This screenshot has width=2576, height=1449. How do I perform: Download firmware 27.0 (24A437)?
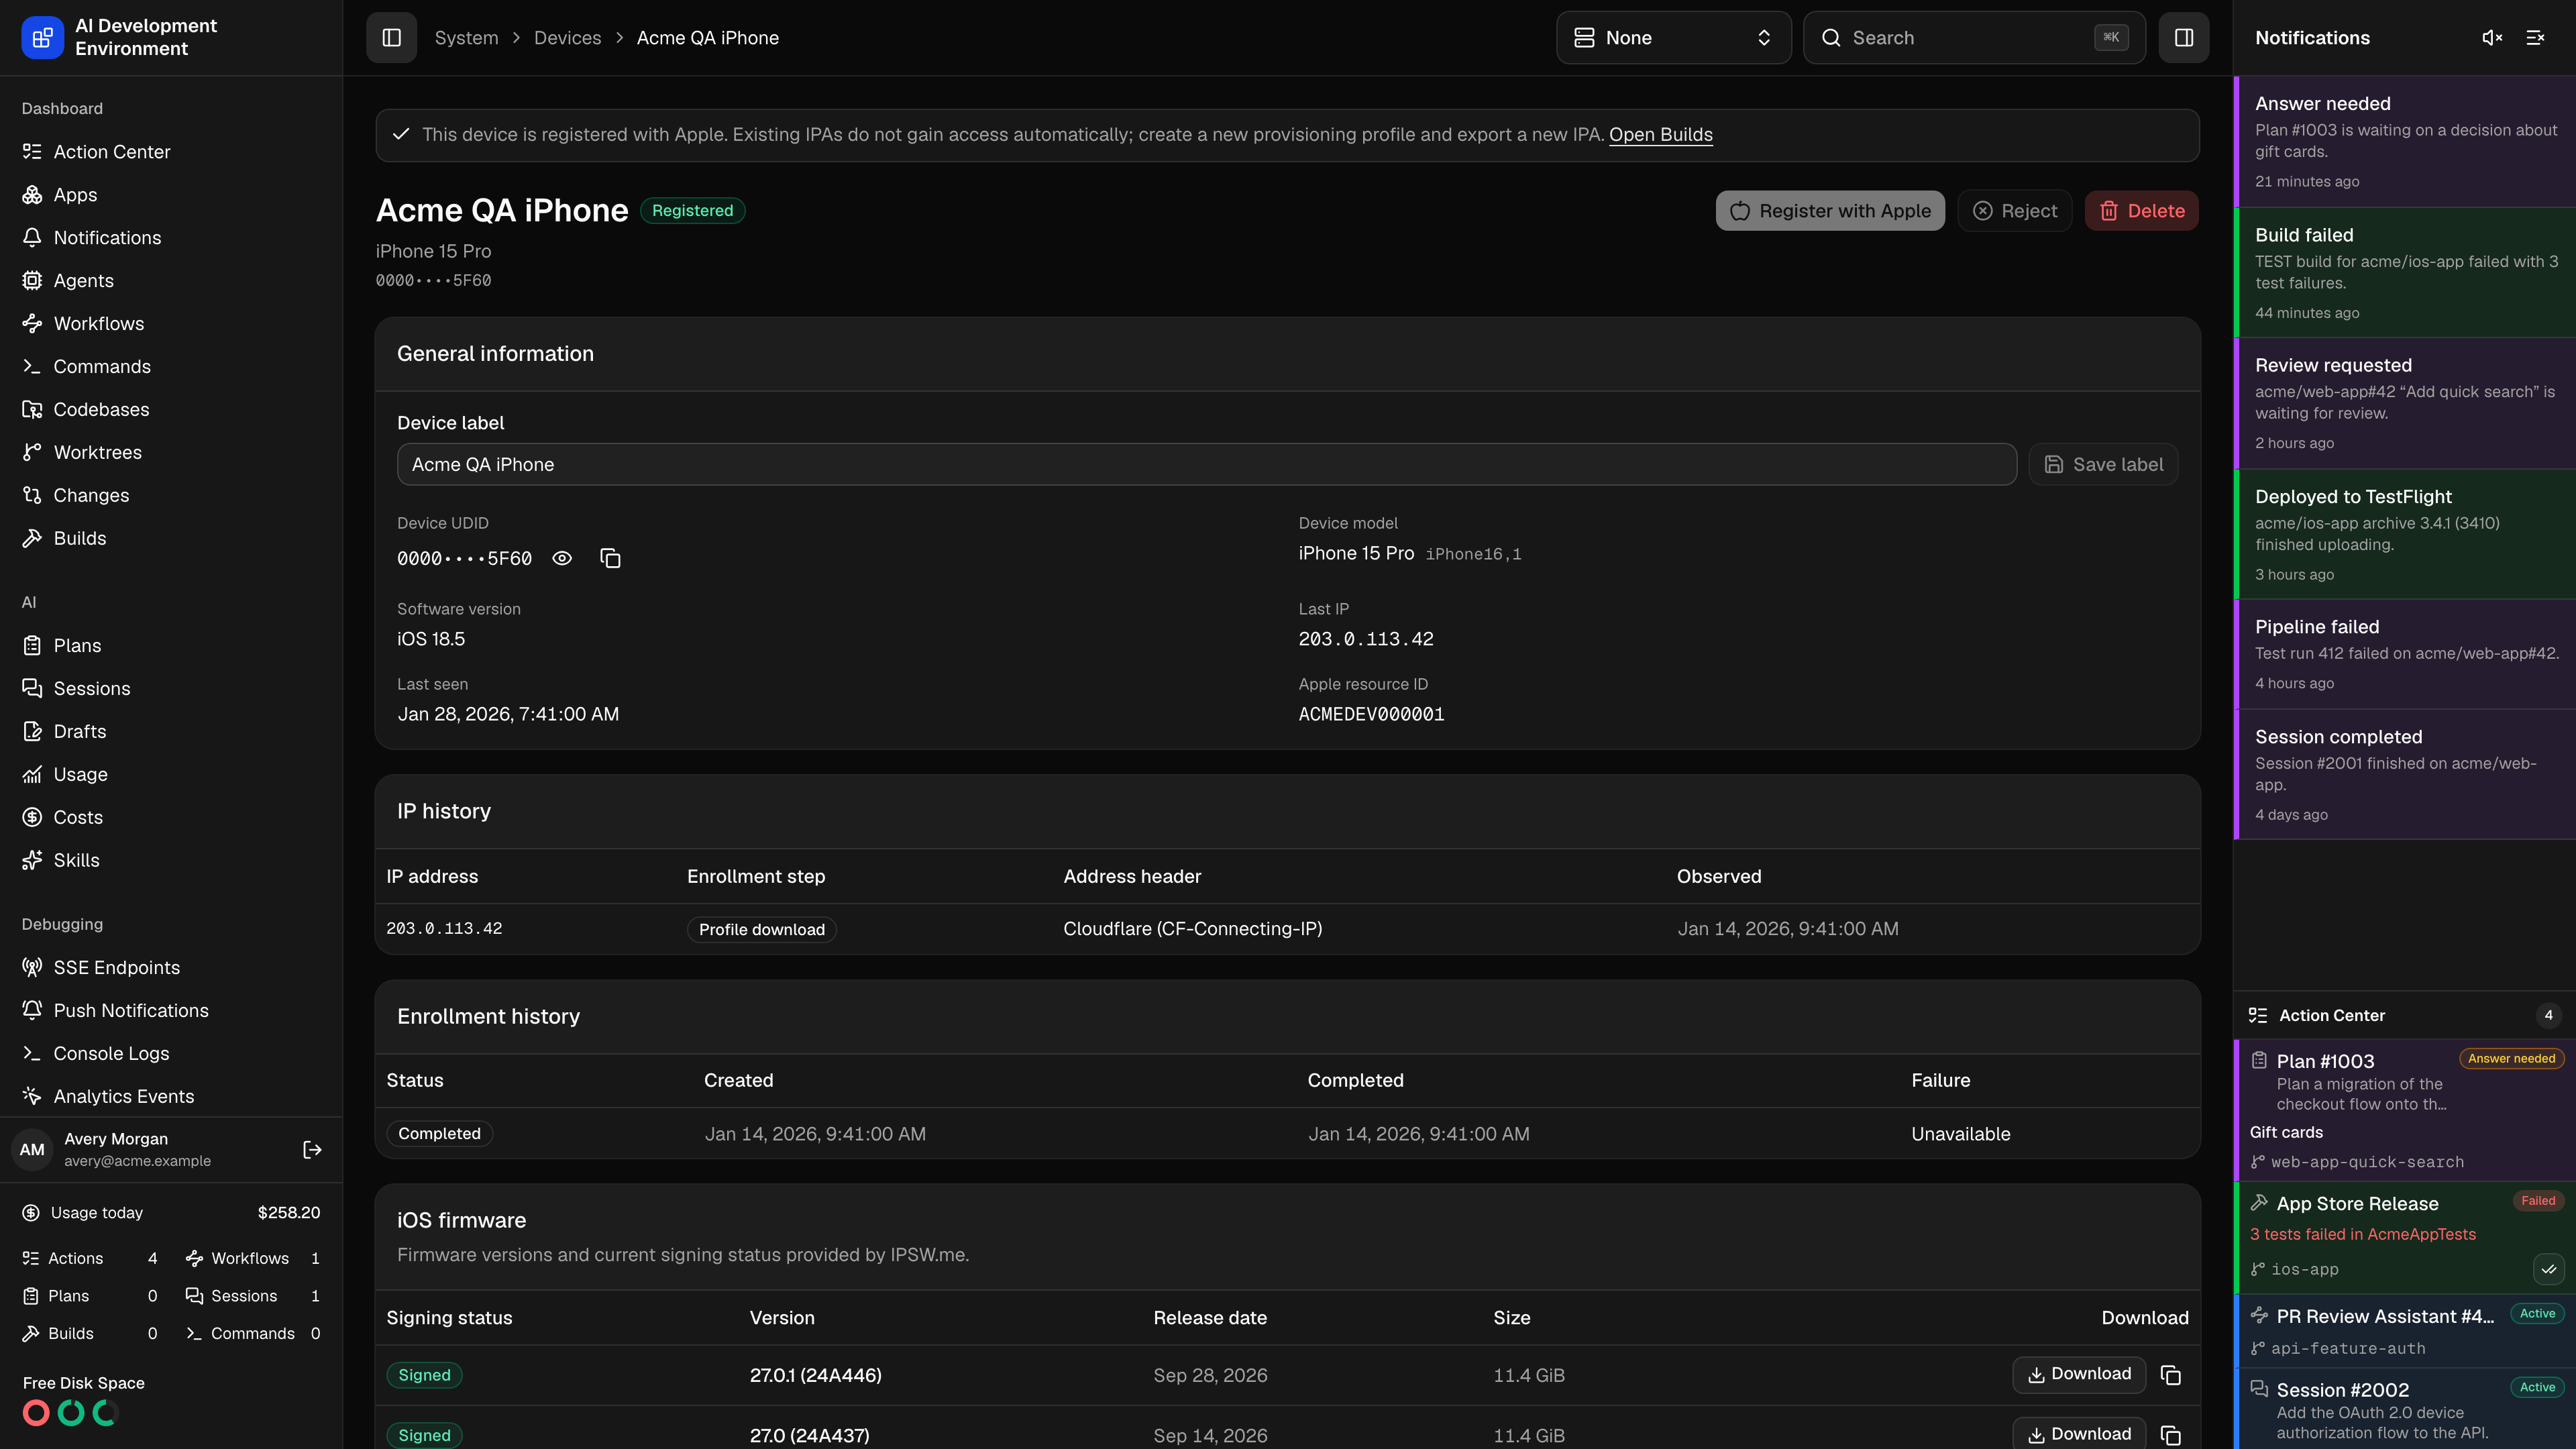[x=2078, y=1434]
